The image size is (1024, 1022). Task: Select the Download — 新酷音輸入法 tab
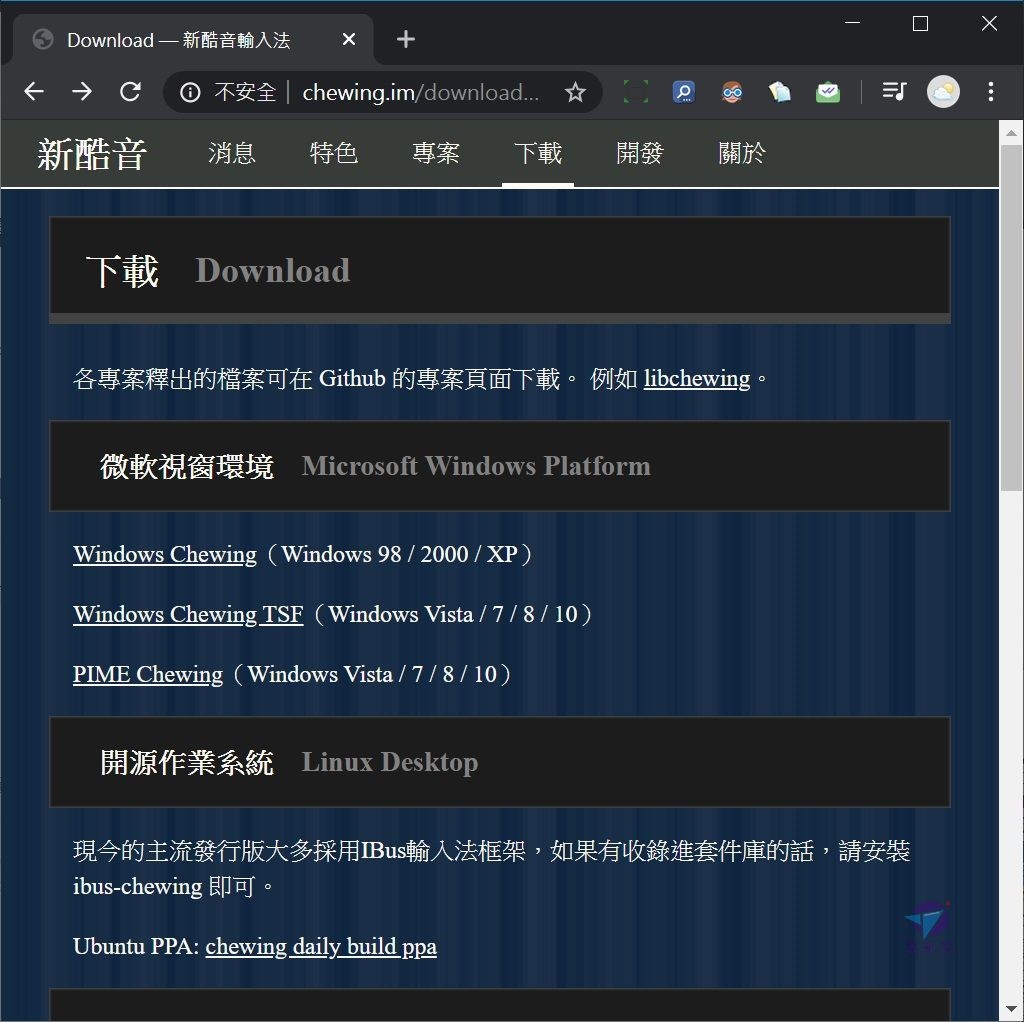click(x=193, y=40)
